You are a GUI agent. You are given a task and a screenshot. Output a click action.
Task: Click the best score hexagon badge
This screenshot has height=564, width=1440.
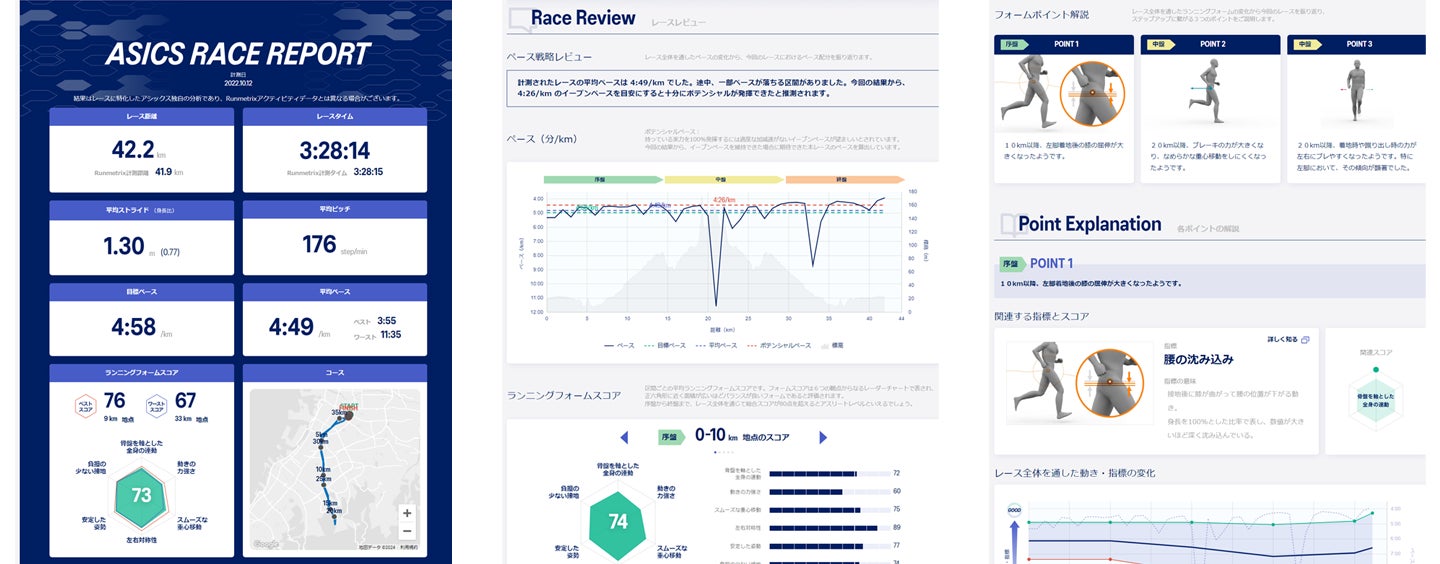pos(85,406)
